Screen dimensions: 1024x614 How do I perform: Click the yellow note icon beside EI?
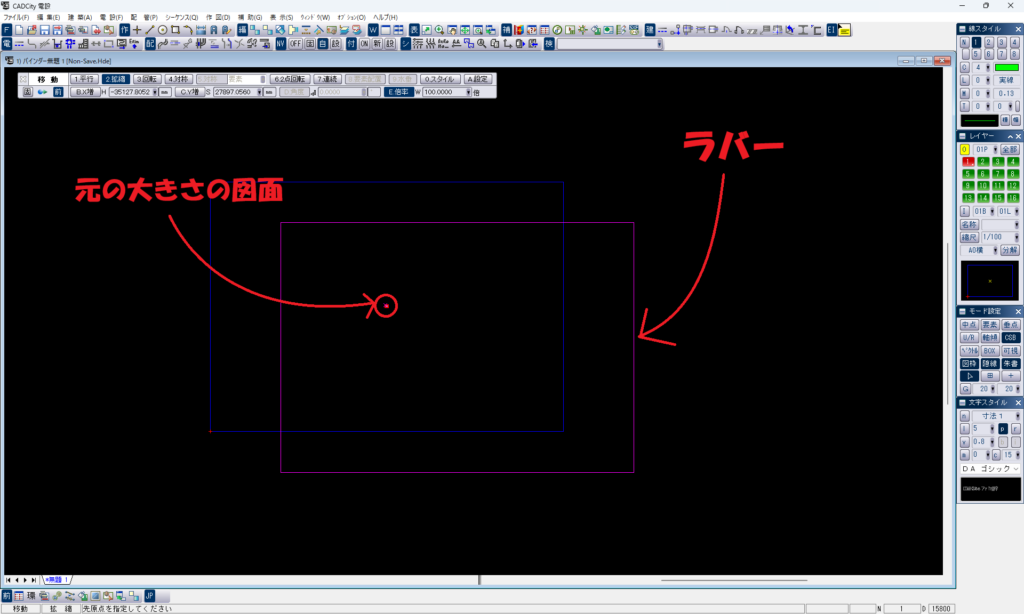(844, 30)
